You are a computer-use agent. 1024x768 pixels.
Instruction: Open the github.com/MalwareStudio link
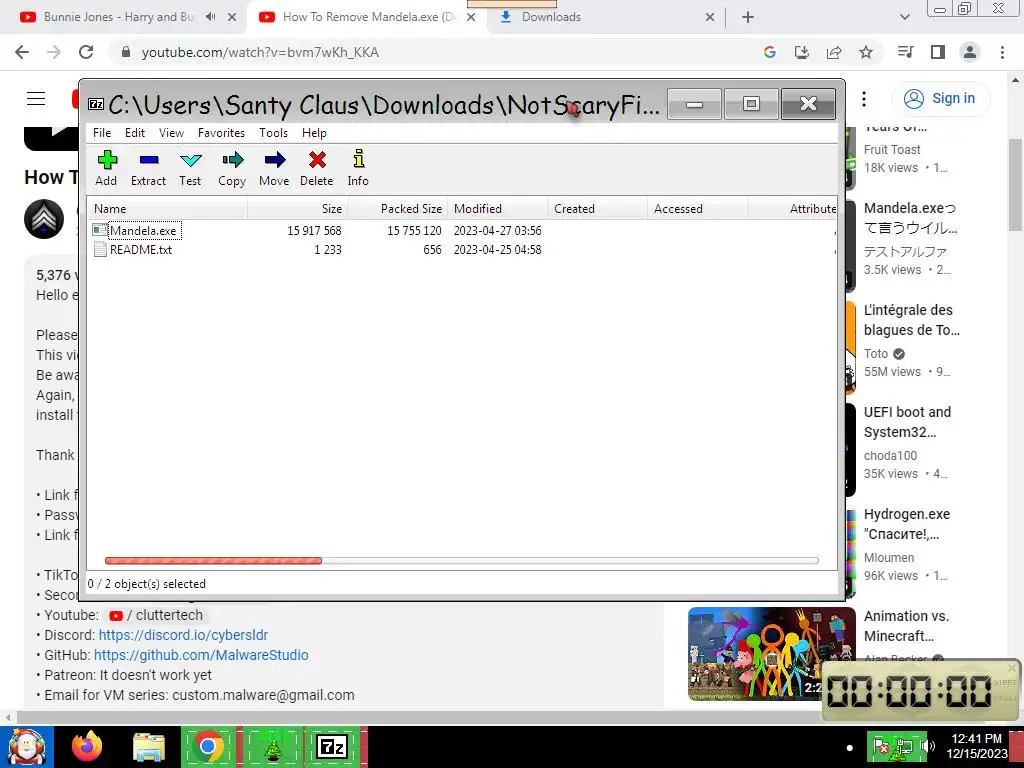[201, 655]
